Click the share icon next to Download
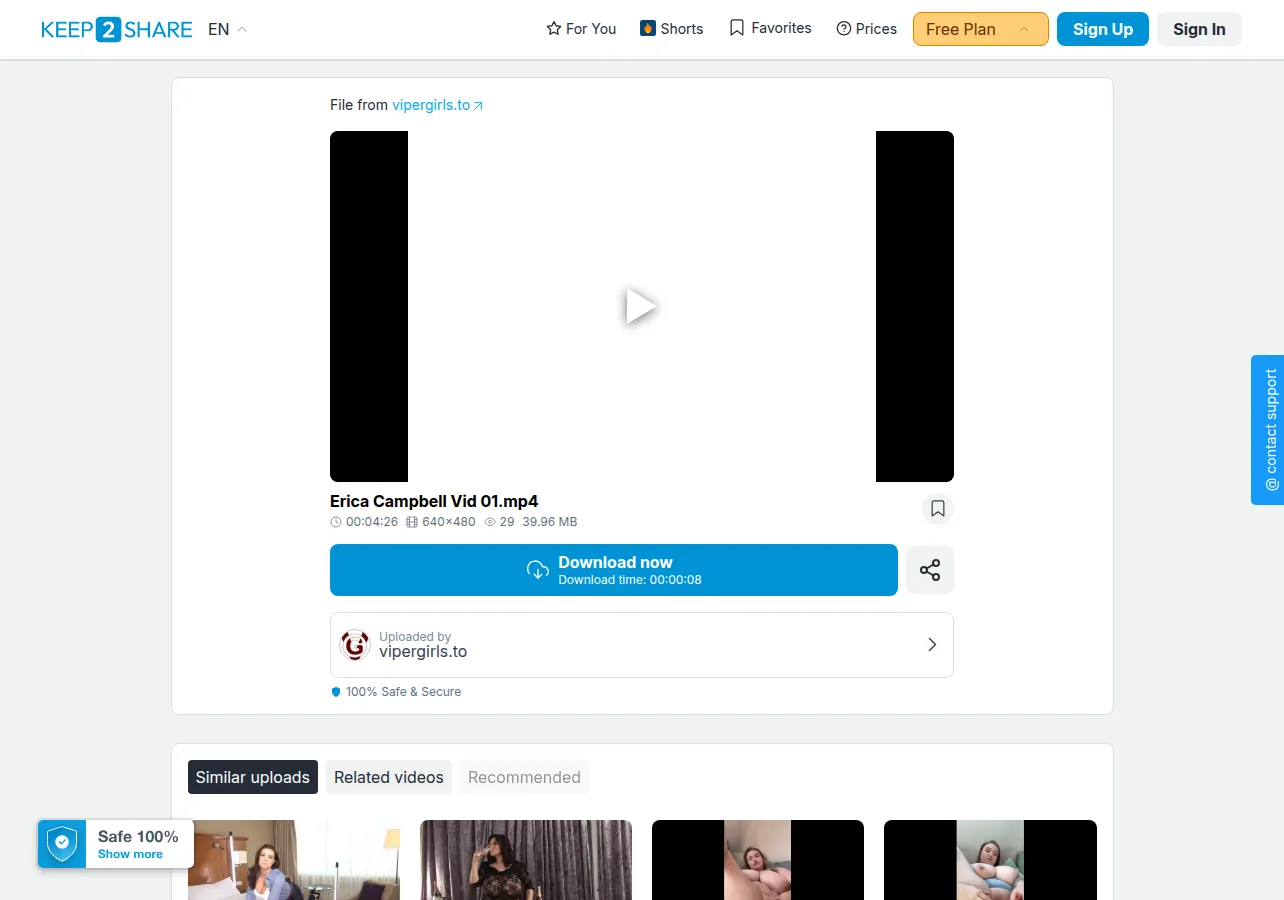This screenshot has height=900, width=1284. 930,570
